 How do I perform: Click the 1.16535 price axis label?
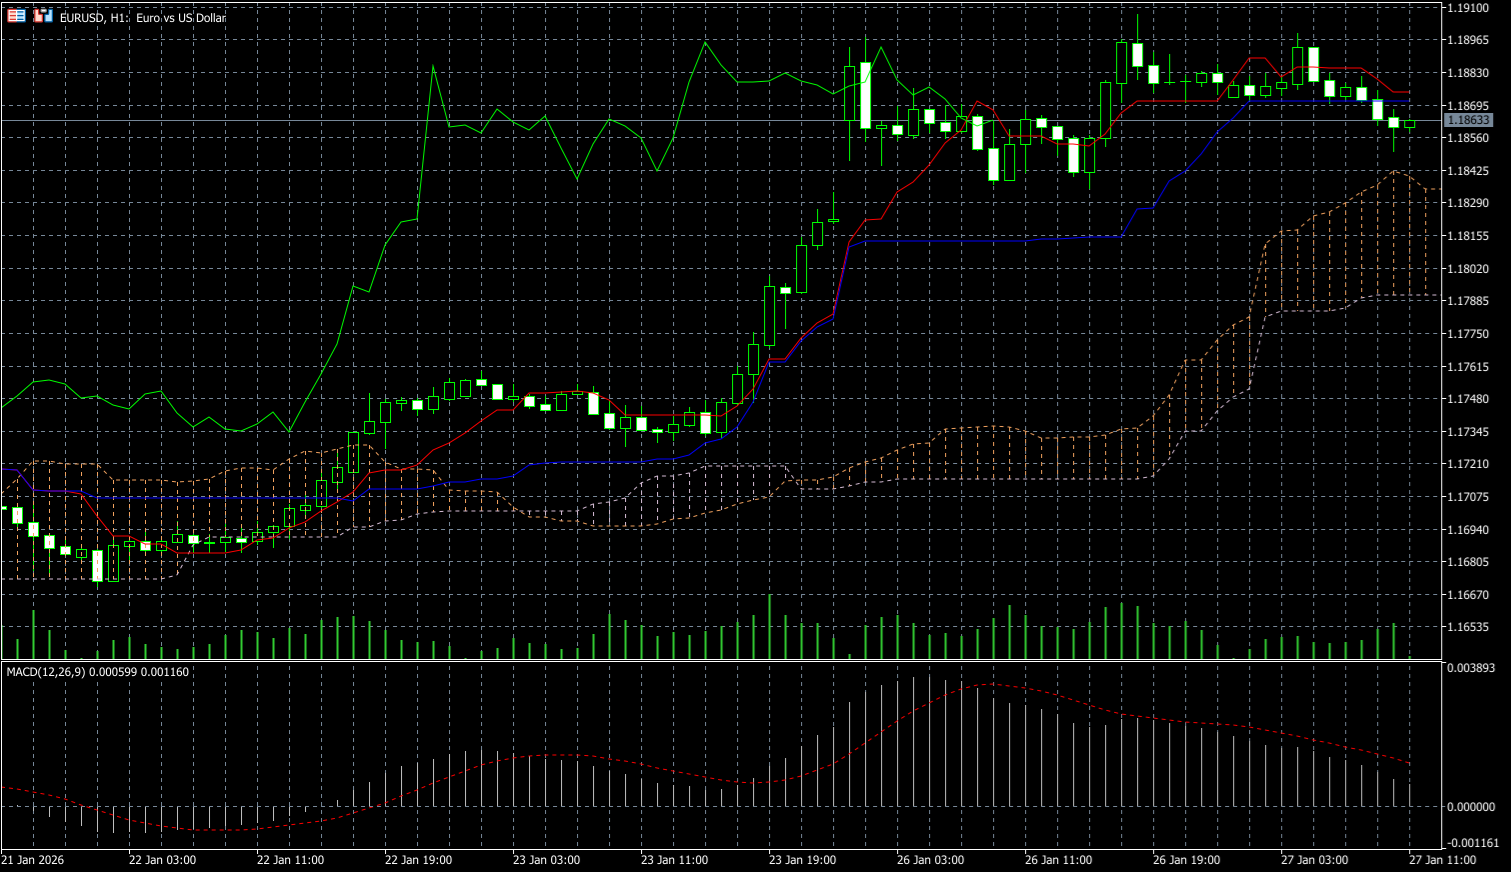[1469, 628]
